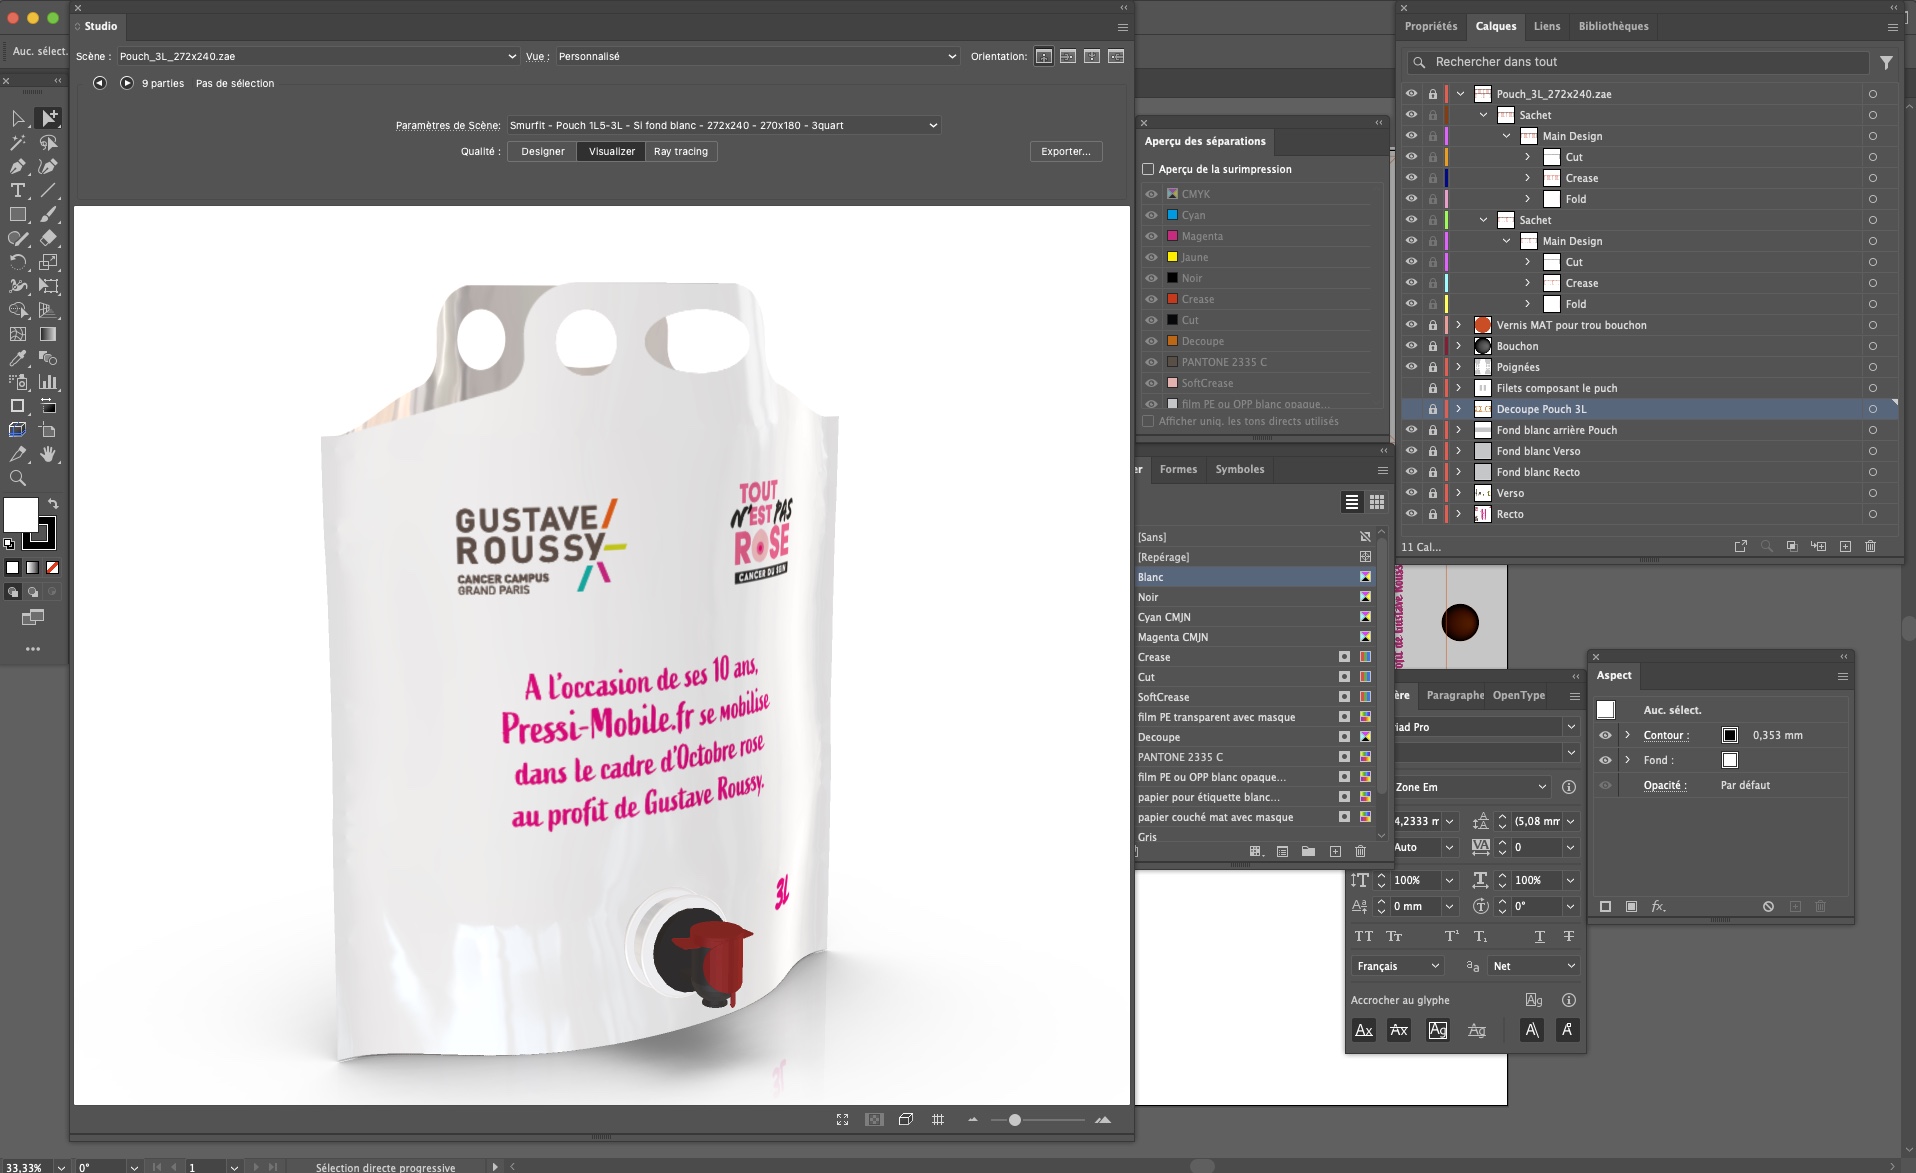Enable Aperçu de la surimpression checkbox
Screen dimensions: 1916x1173
(1148, 169)
